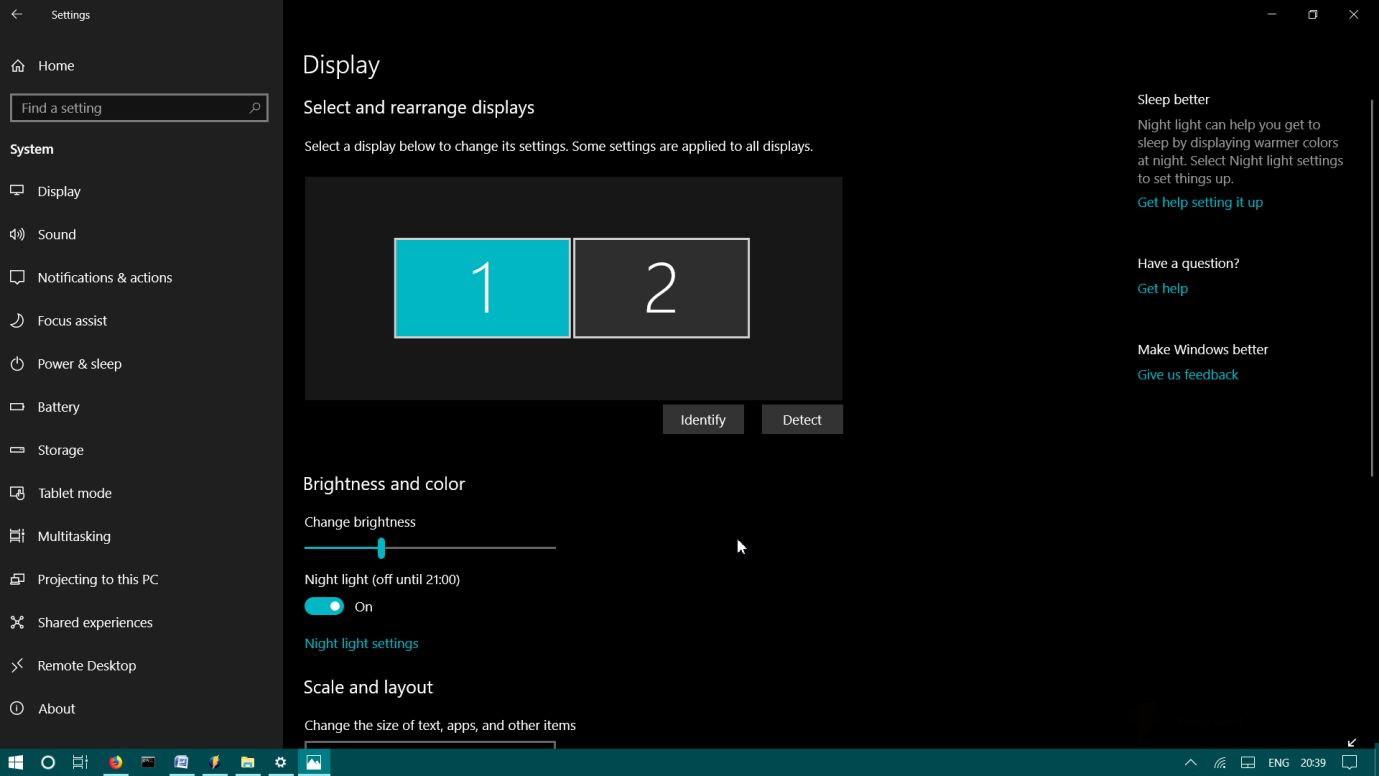Adjust the Change brightness slider
This screenshot has width=1379, height=776.
[381, 548]
